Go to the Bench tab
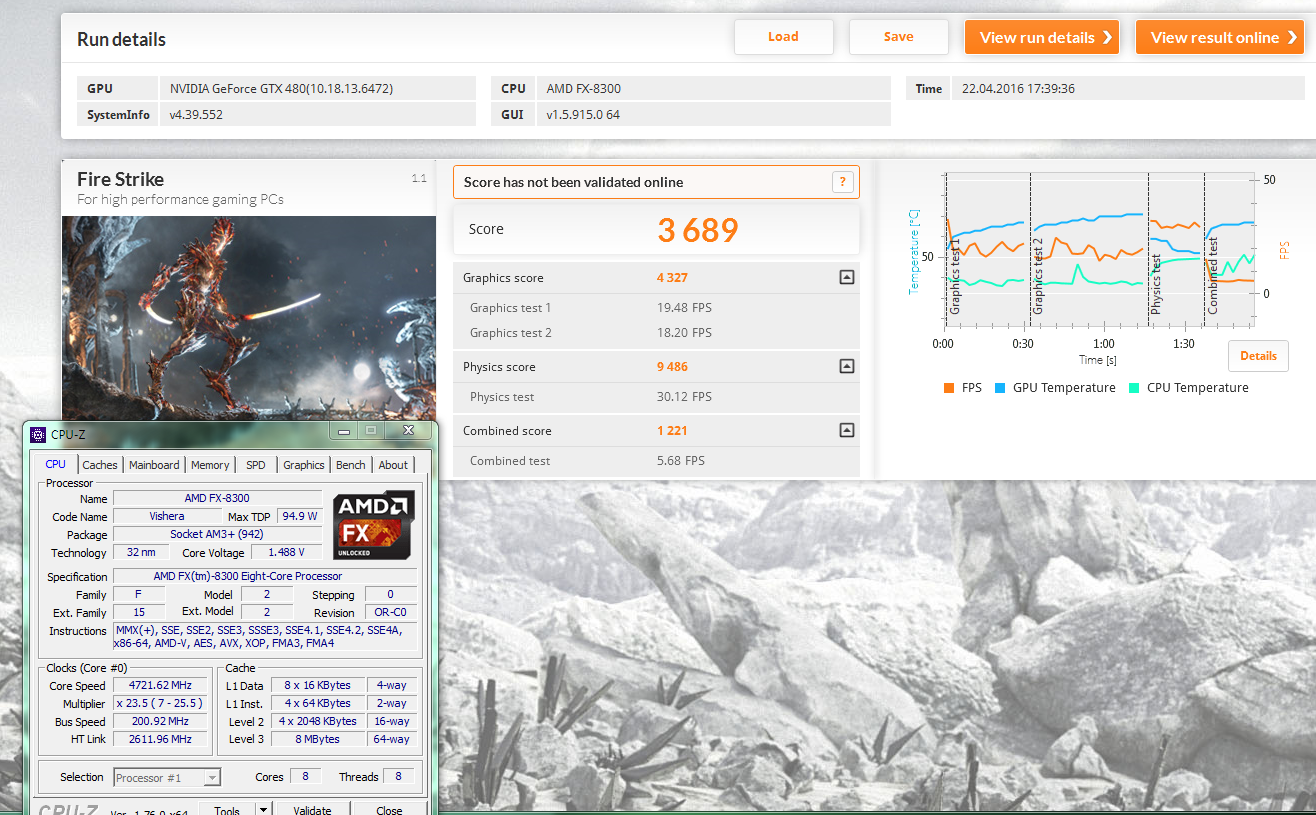Viewport: 1316px width, 815px height. [x=351, y=465]
